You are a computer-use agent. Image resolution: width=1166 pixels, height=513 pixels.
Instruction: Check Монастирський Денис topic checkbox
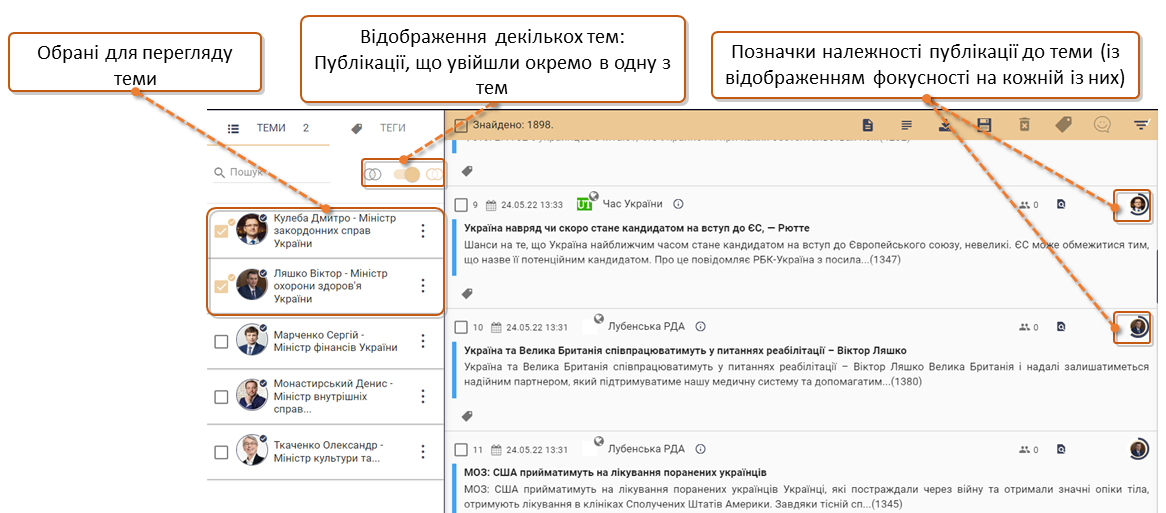(x=221, y=397)
